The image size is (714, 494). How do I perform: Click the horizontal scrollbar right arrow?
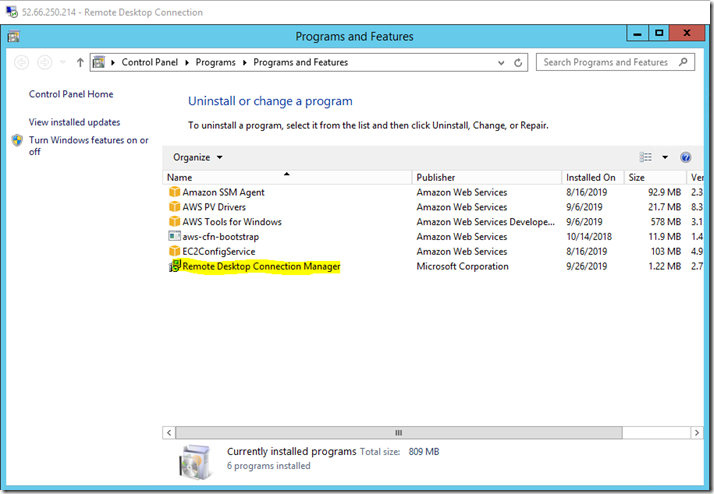697,433
